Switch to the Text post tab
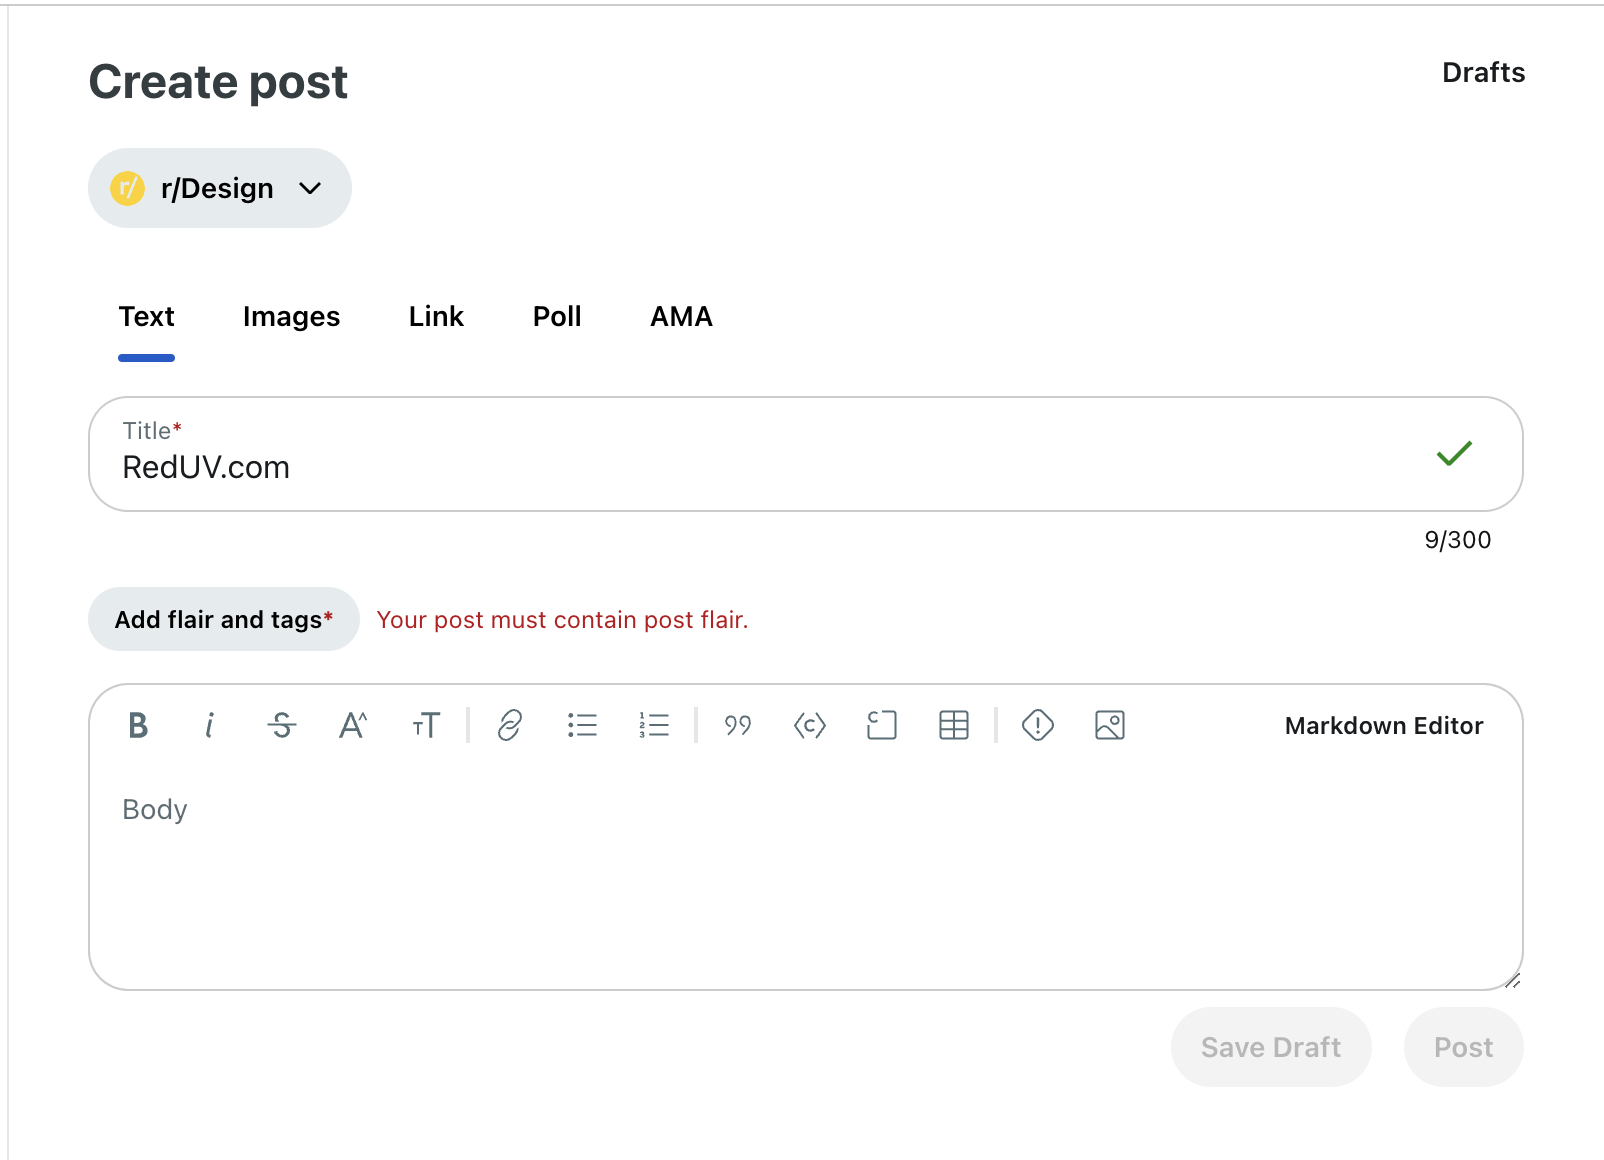 click(146, 317)
